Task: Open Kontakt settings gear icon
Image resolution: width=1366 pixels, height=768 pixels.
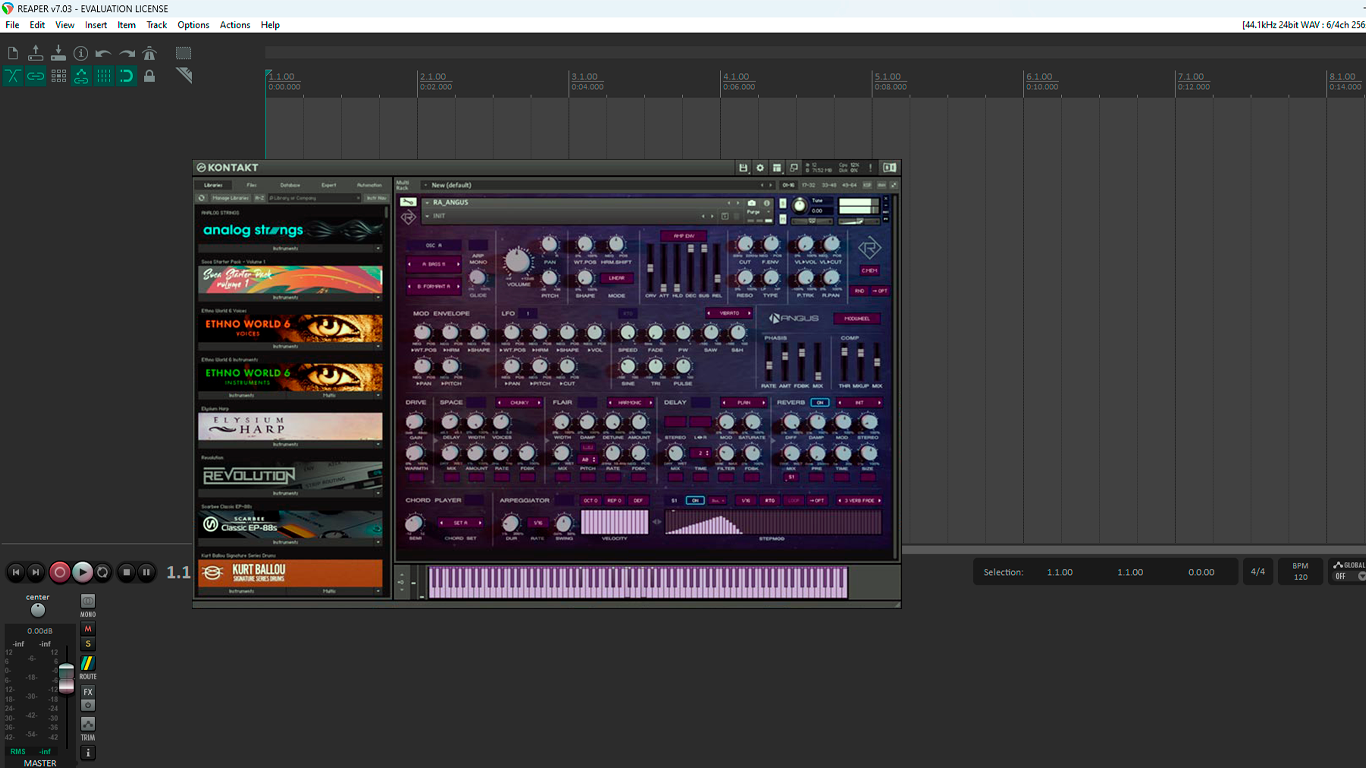Action: [760, 168]
